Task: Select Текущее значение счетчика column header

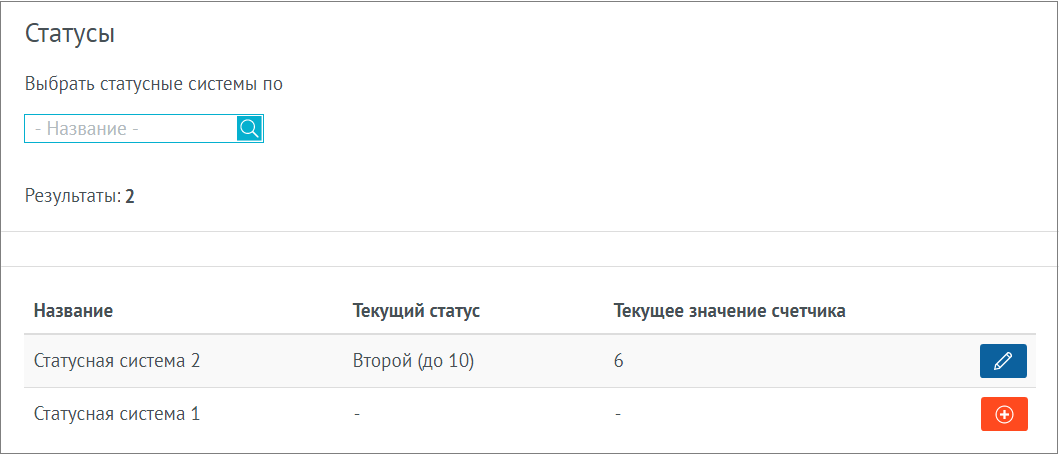Action: coord(729,311)
